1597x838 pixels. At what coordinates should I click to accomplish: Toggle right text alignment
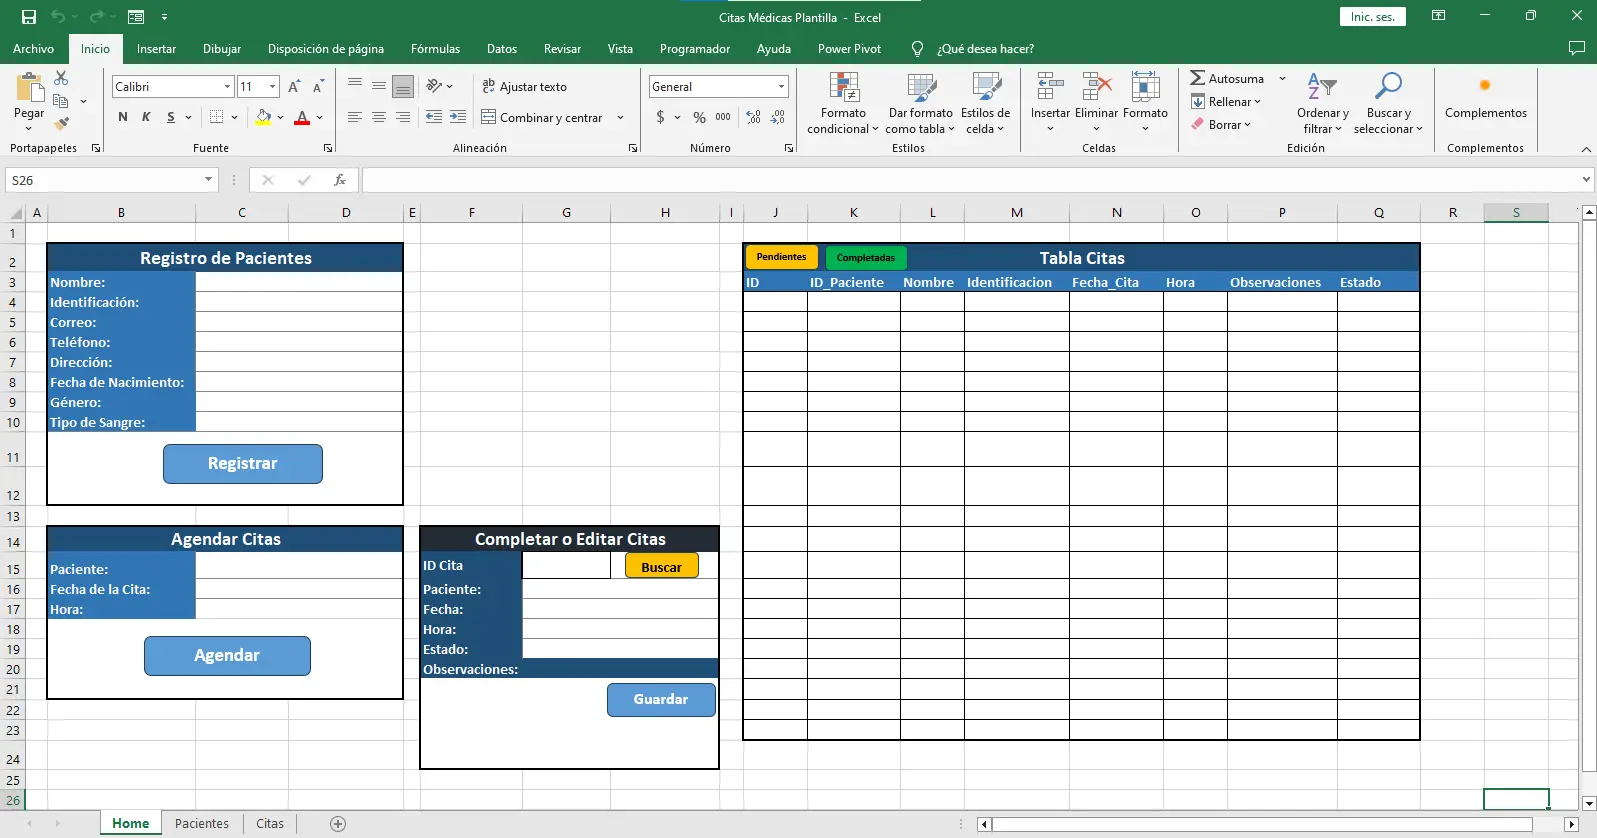(x=403, y=117)
